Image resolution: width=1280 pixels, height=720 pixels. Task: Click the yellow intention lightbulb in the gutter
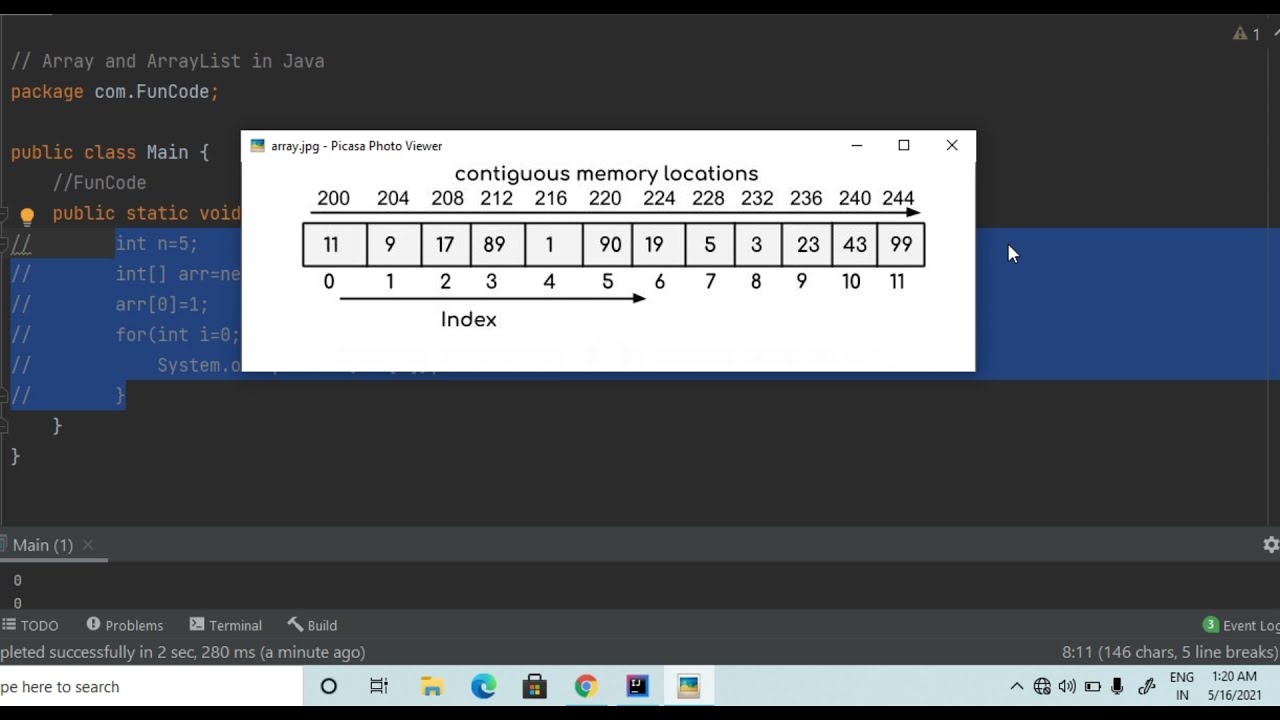[27, 215]
